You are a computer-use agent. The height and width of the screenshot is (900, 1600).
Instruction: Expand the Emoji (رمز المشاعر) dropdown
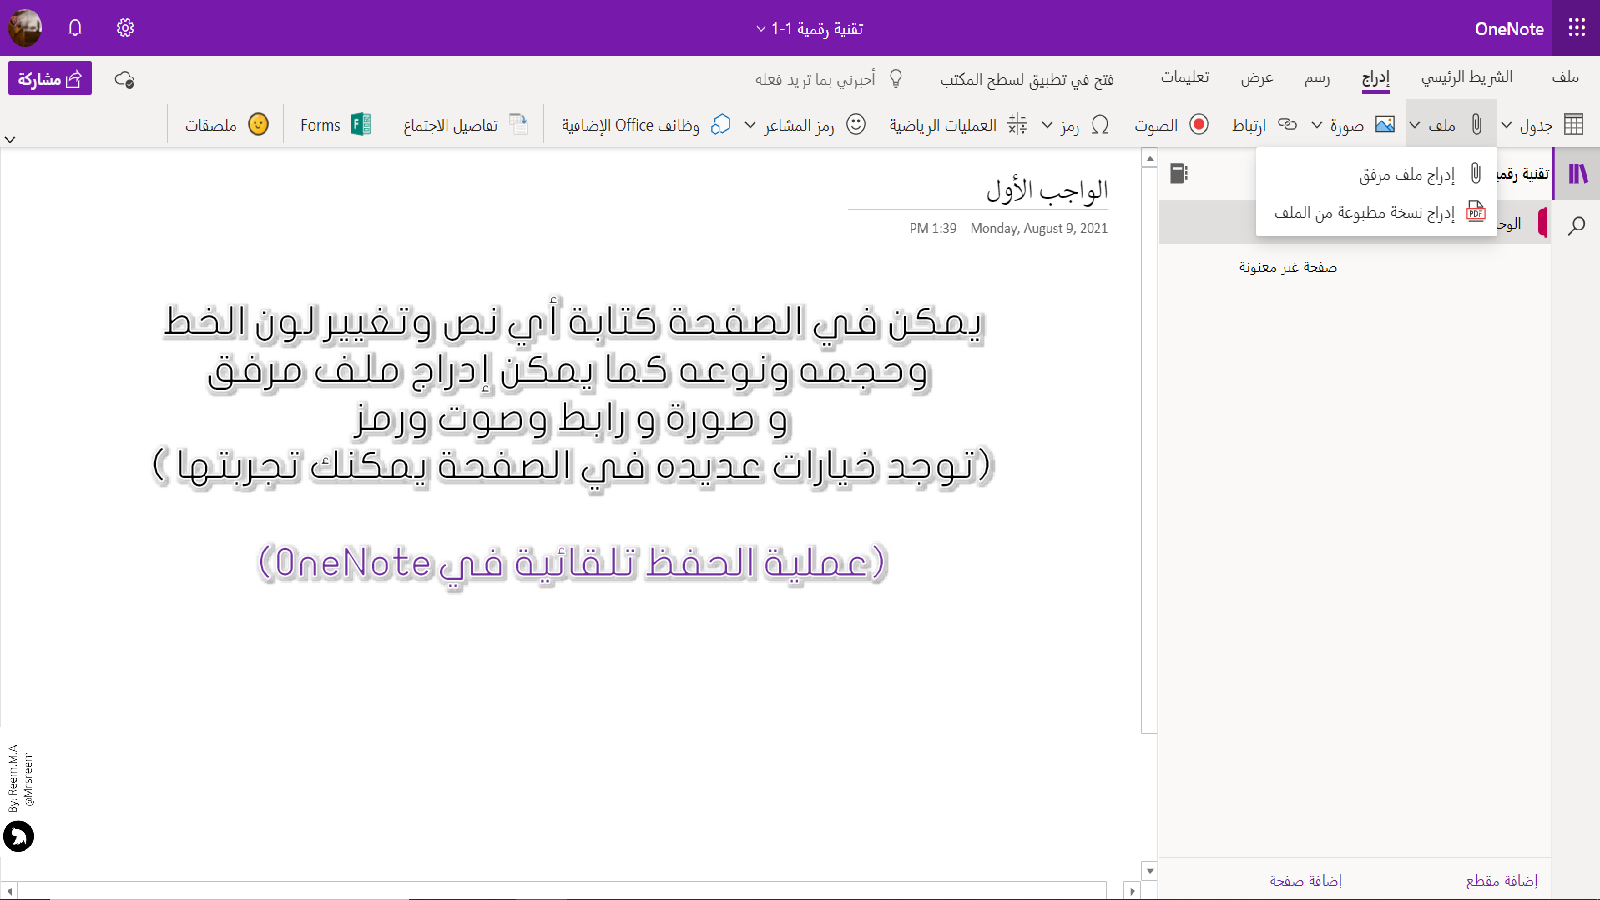750,125
